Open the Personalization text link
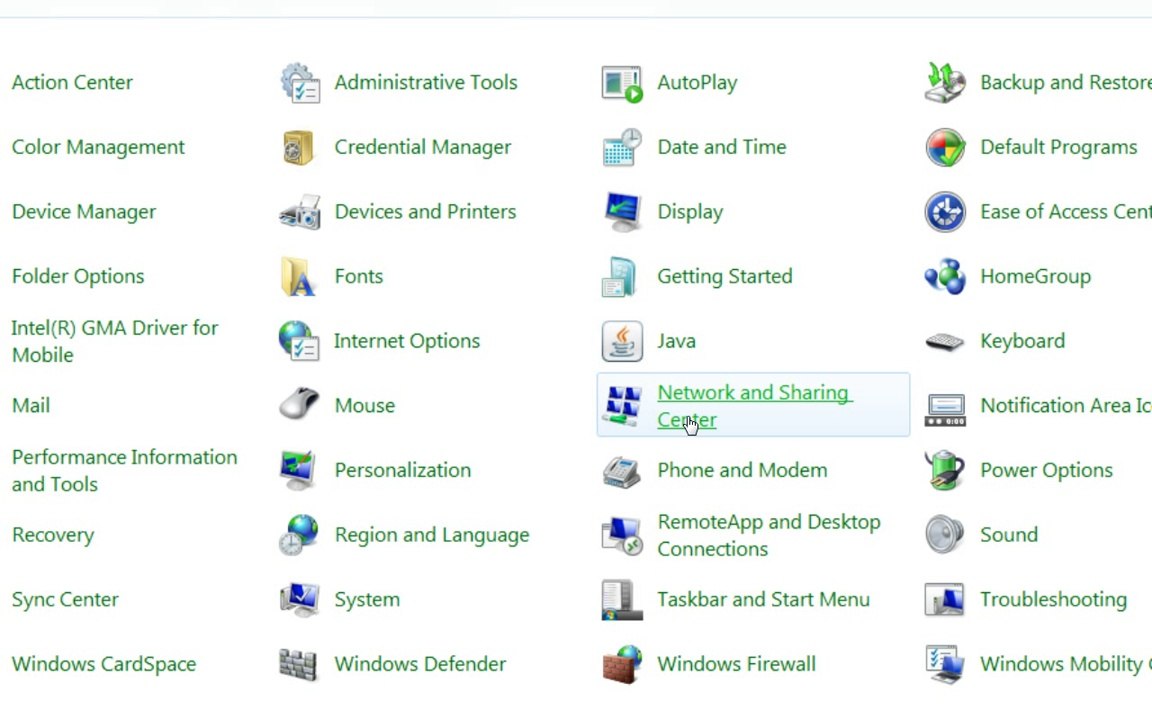This screenshot has height=720, width=1152. click(403, 470)
